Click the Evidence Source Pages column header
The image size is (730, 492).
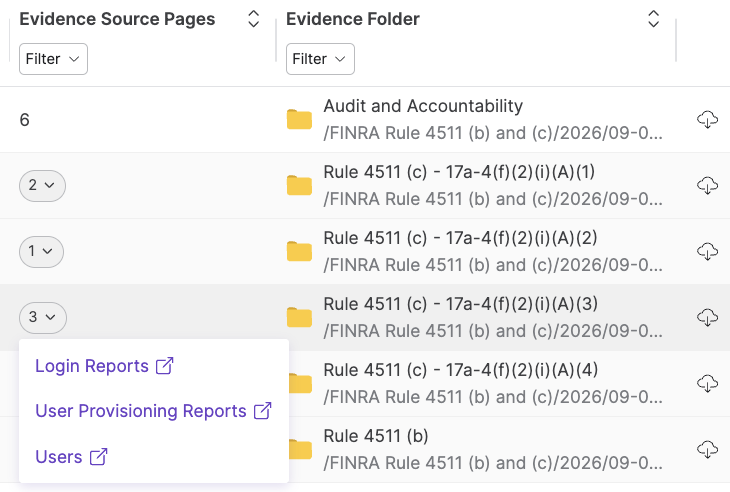pyautogui.click(x=117, y=19)
